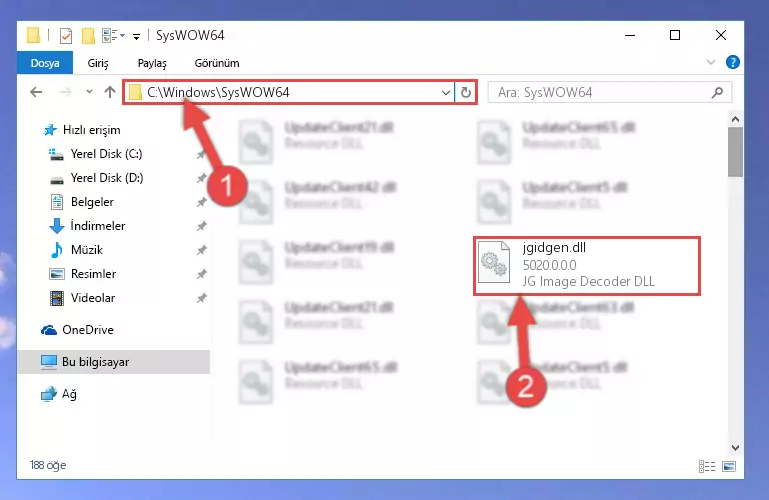The height and width of the screenshot is (500, 769).
Task: Click the pin icon next to Resimler
Action: coord(201,274)
